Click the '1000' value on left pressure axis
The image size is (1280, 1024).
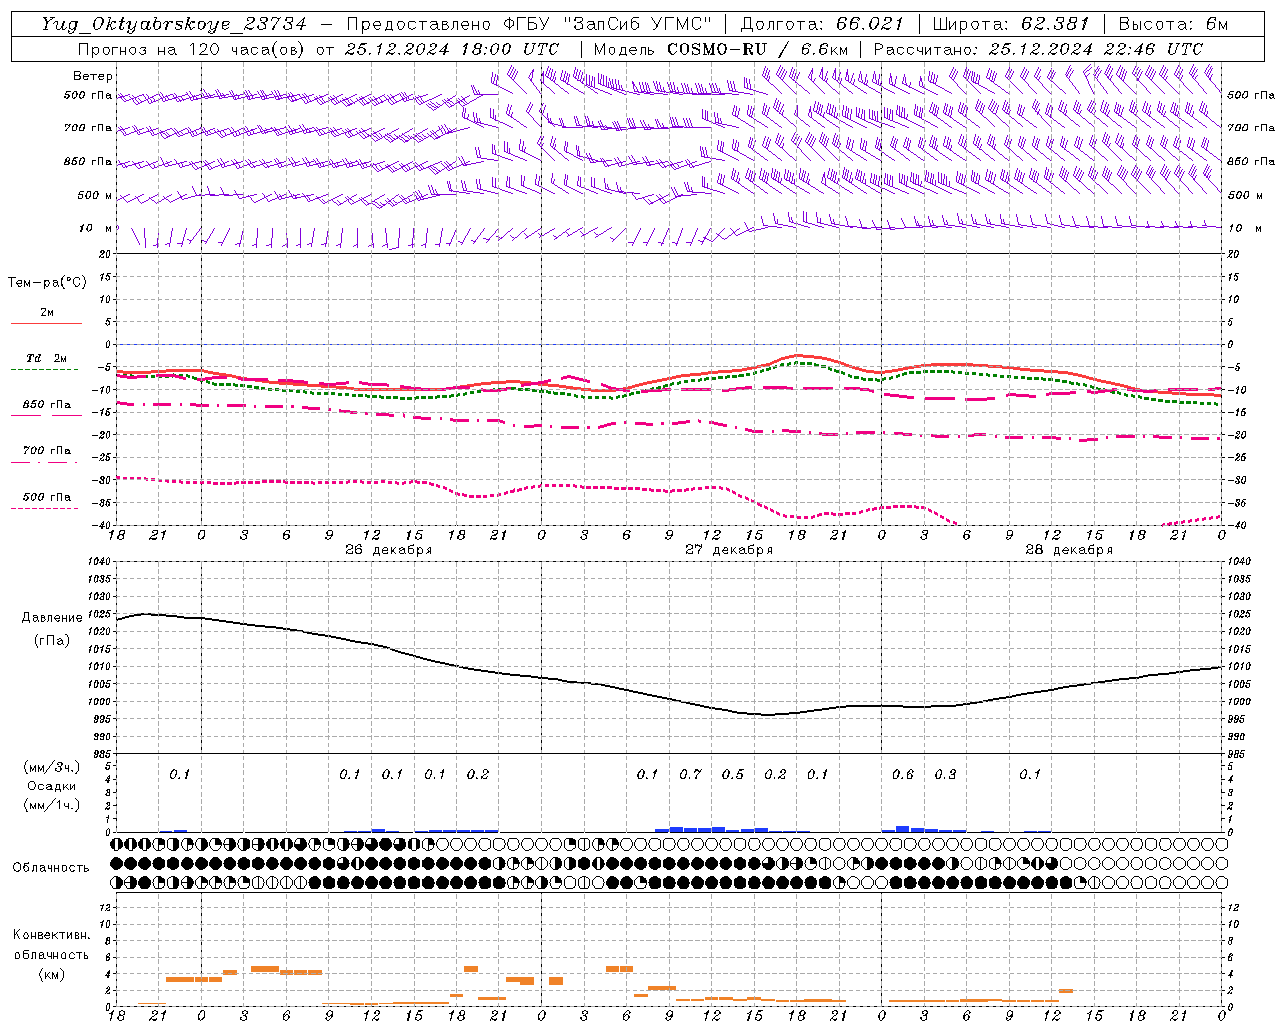click(x=100, y=702)
